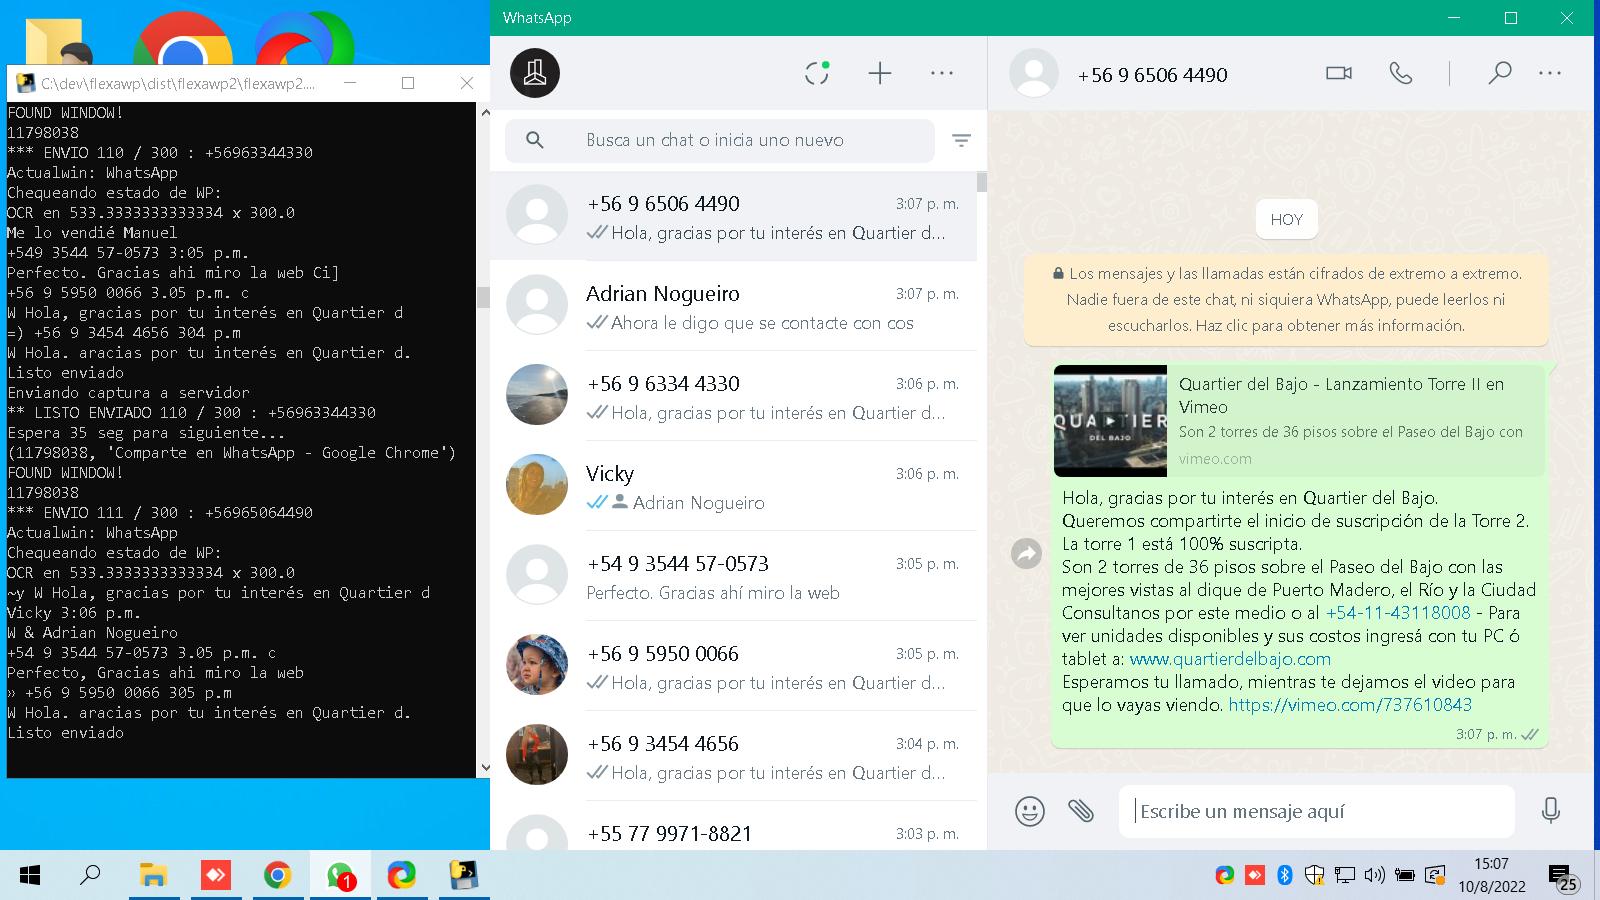Click the 'HOY' date label in chat

pos(1286,219)
